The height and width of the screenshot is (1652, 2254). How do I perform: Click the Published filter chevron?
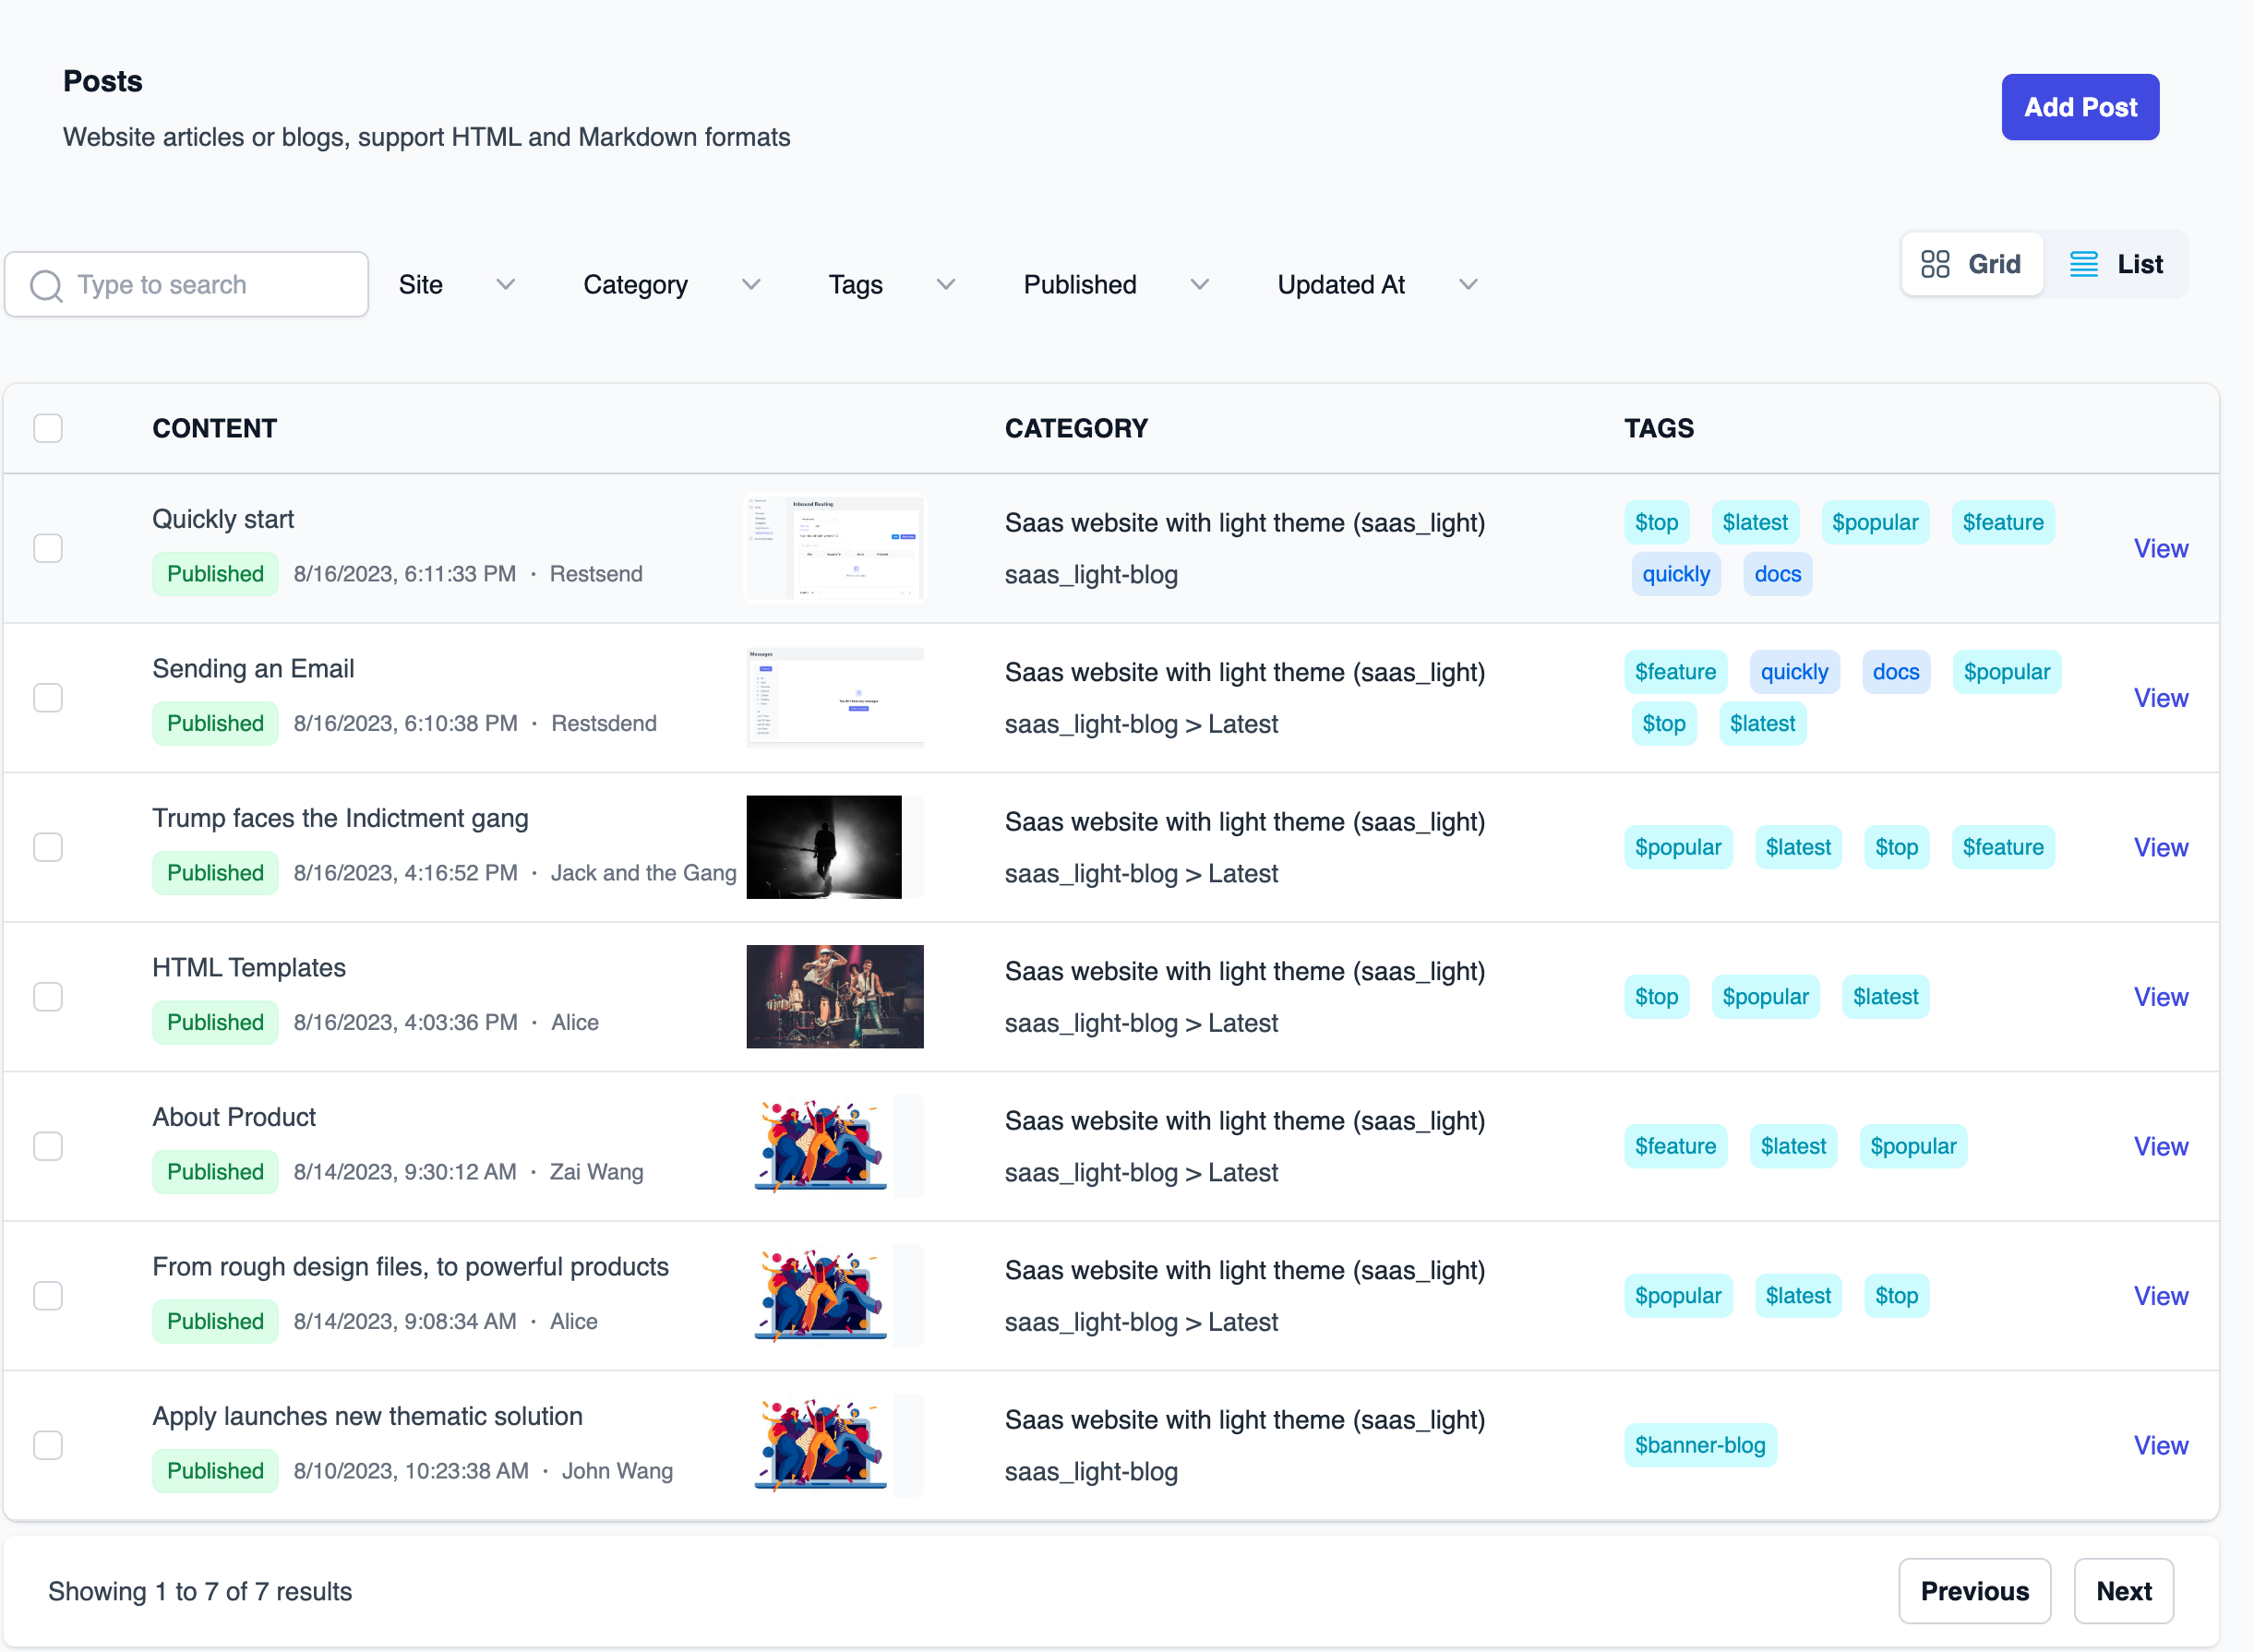1200,285
